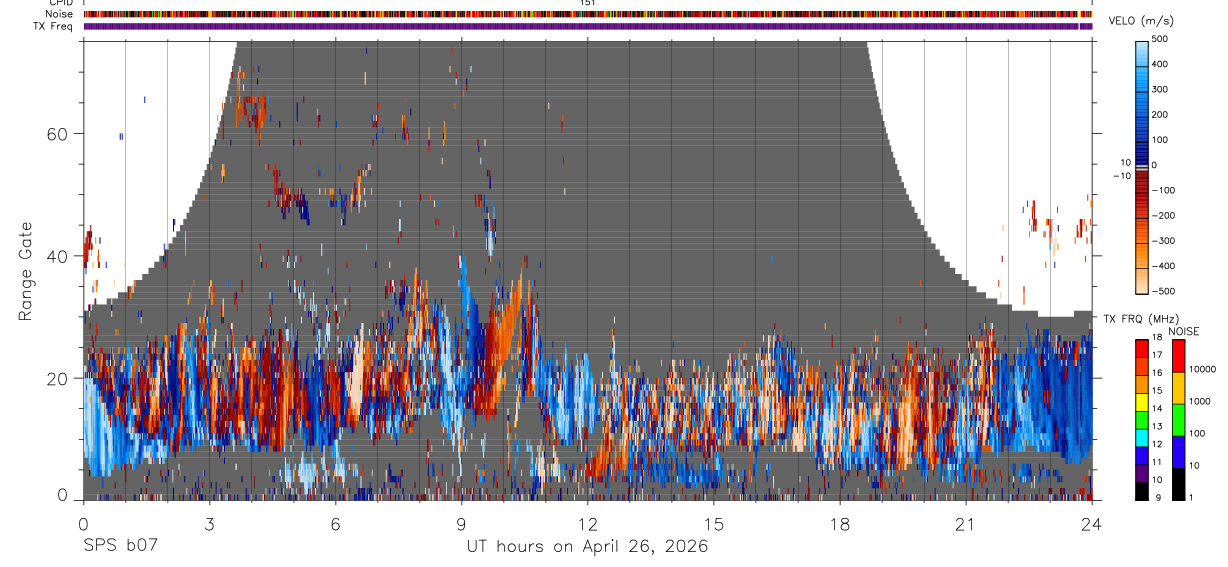Click the 15 hour tick label
1228x567 pixels.
713,524
